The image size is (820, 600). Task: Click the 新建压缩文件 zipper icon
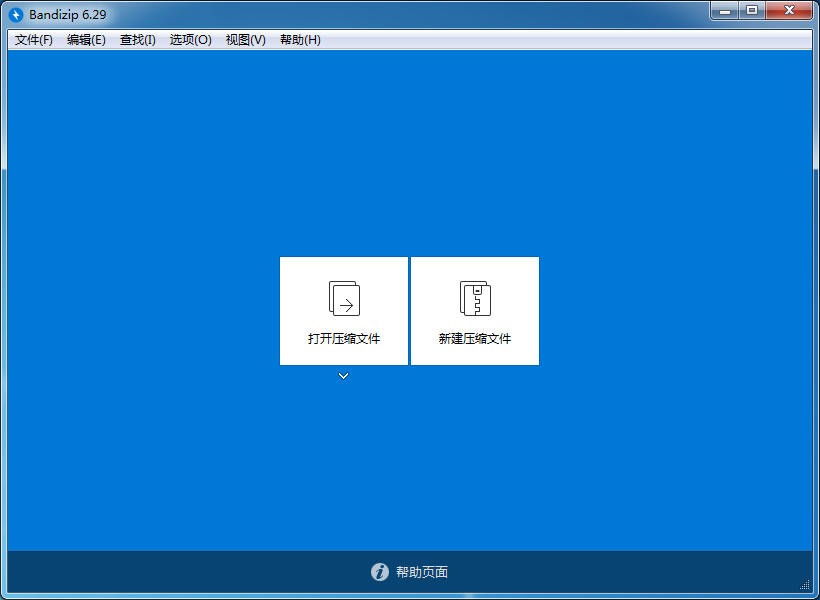pyautogui.click(x=475, y=298)
